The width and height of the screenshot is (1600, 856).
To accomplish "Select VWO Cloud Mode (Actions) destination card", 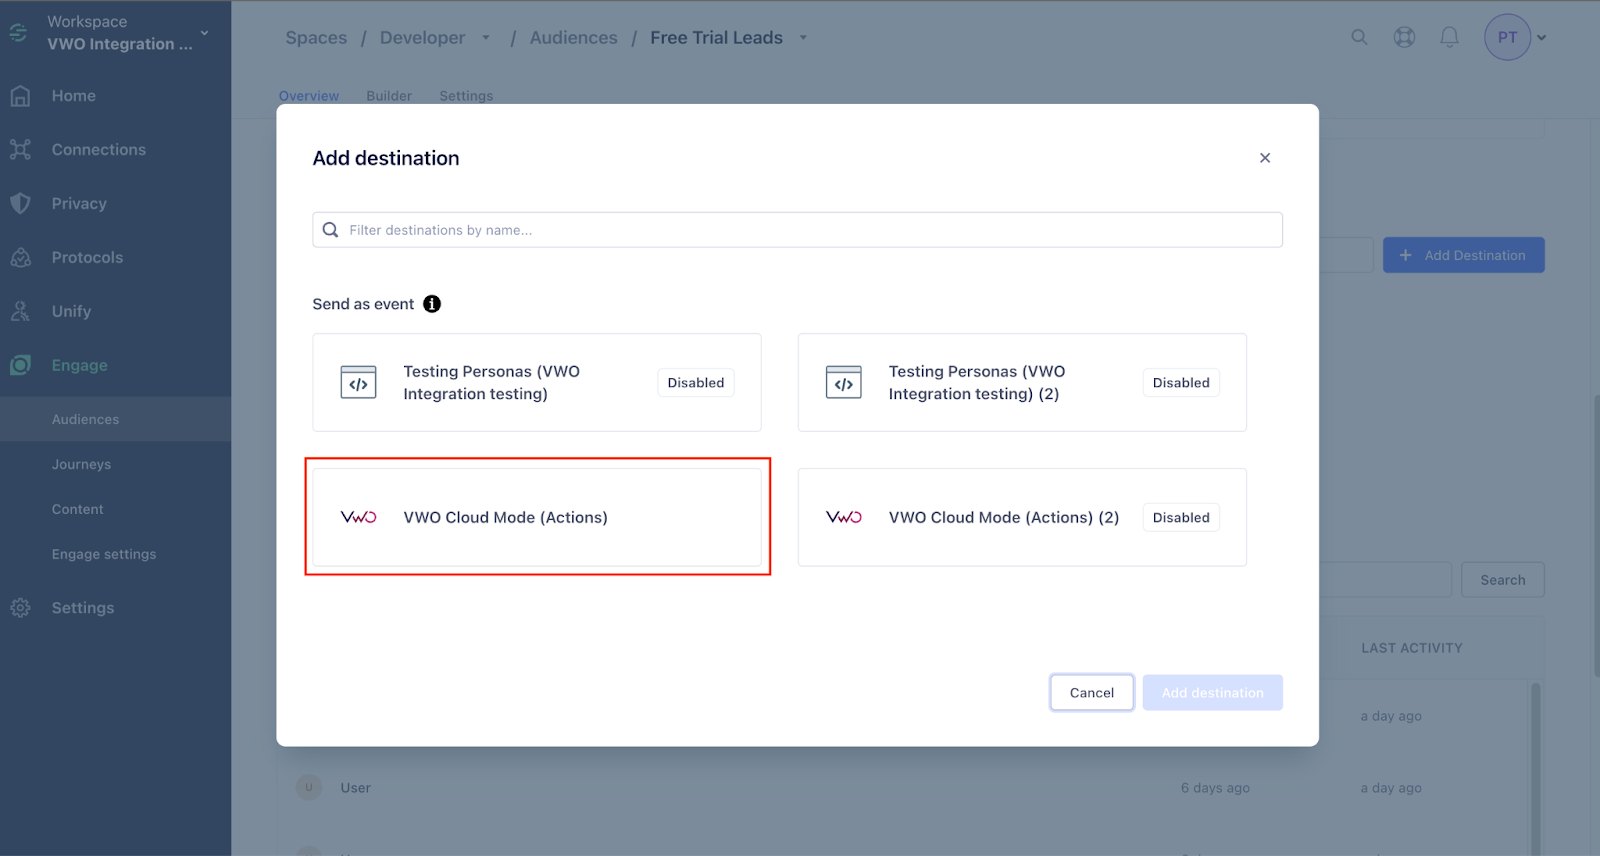I will 537,517.
